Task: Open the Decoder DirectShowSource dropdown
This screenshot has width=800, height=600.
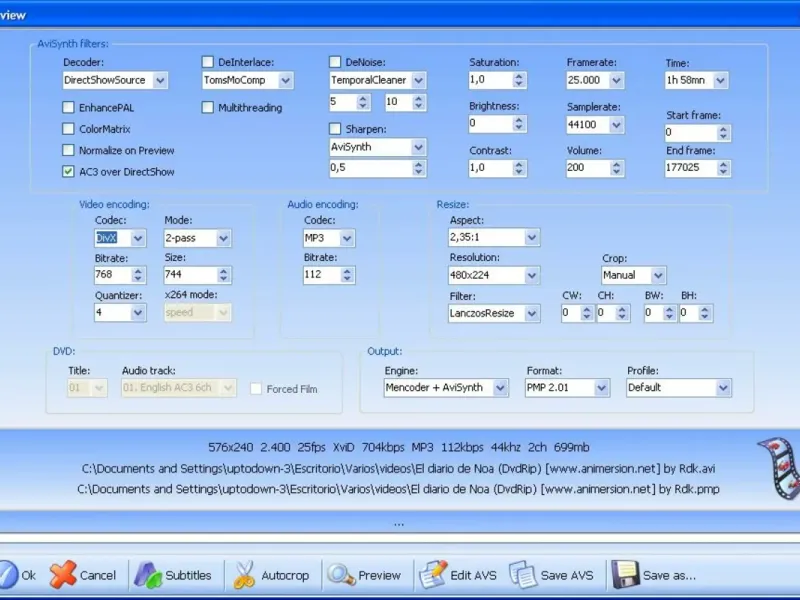Action: (x=160, y=80)
